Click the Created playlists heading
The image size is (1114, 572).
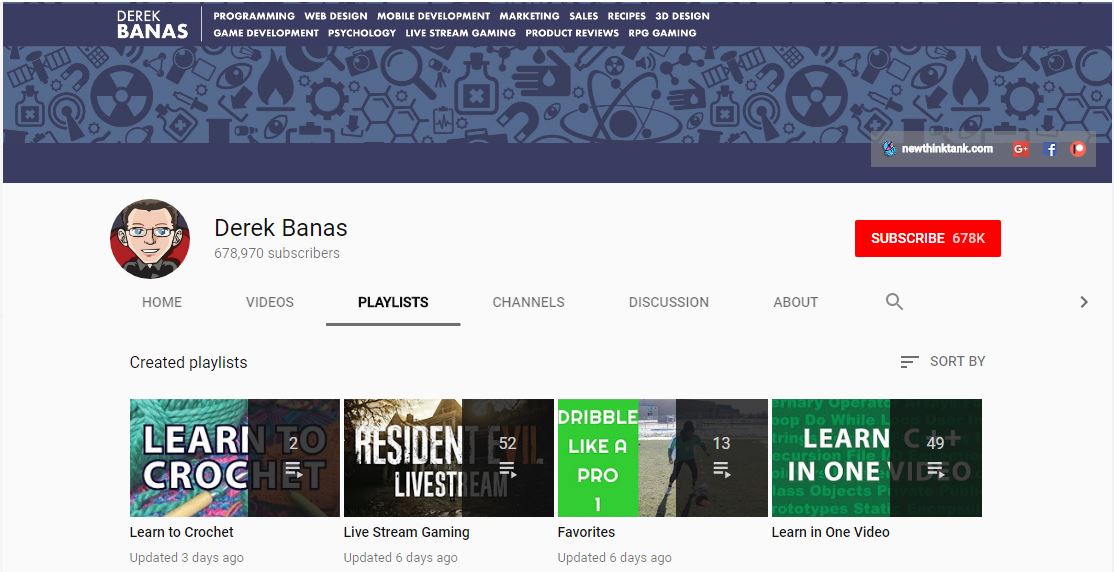point(188,362)
